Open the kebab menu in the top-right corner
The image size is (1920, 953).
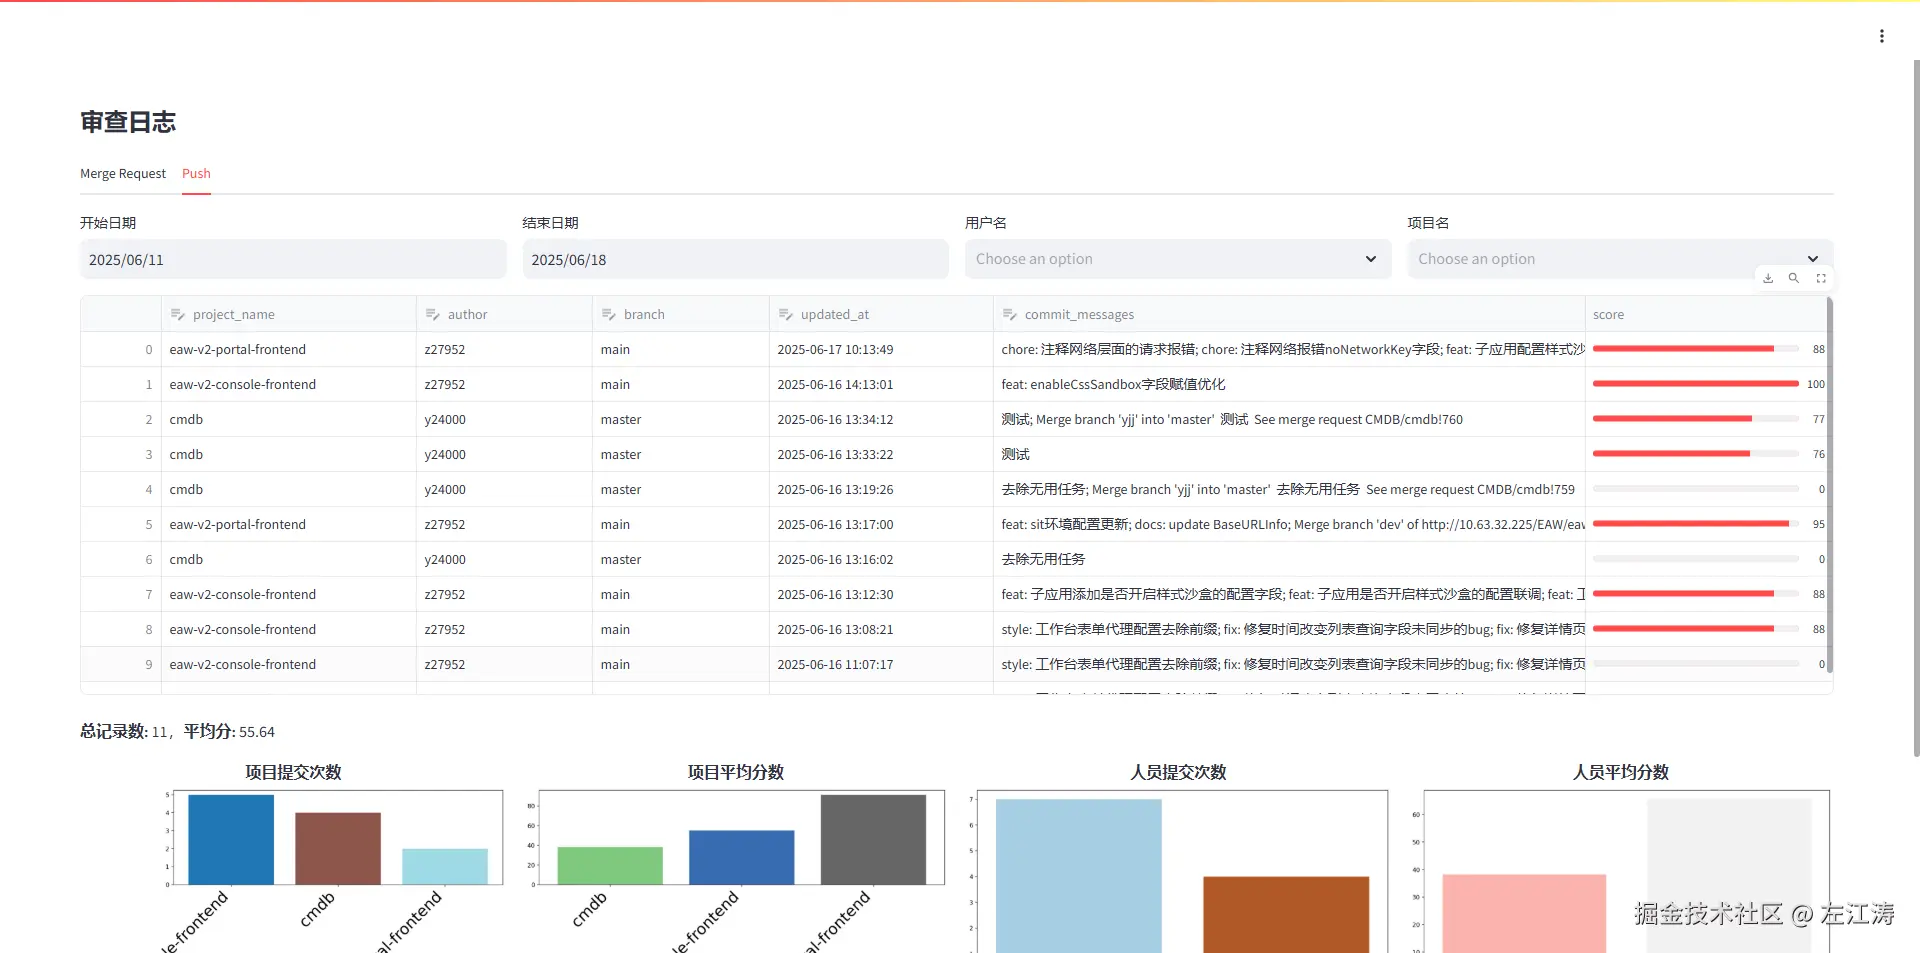click(x=1883, y=36)
